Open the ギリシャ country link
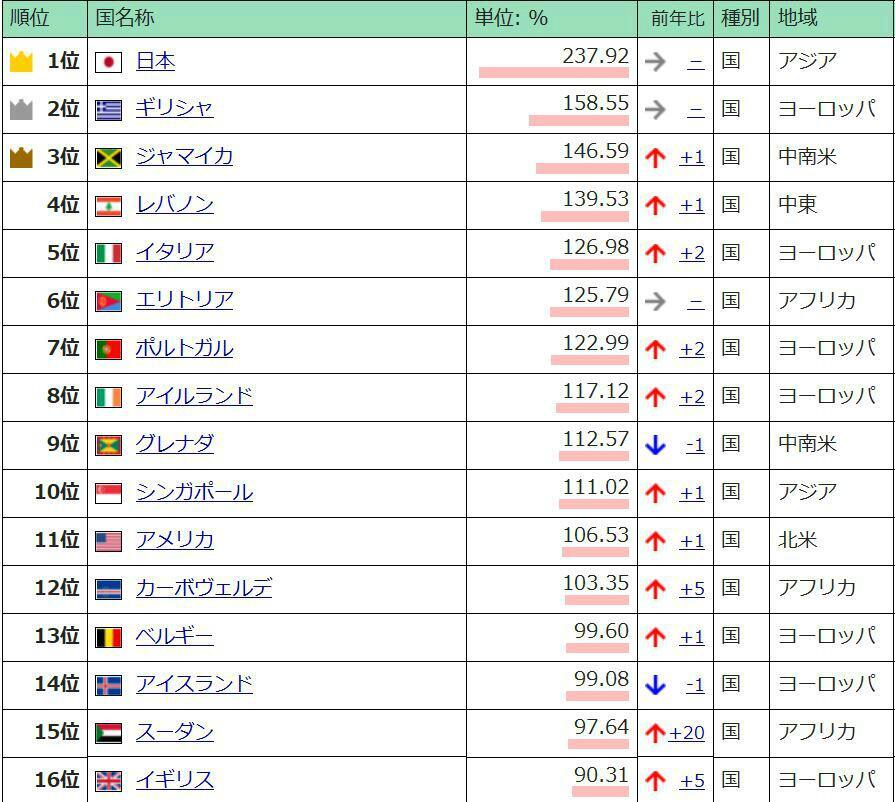 pos(175,109)
